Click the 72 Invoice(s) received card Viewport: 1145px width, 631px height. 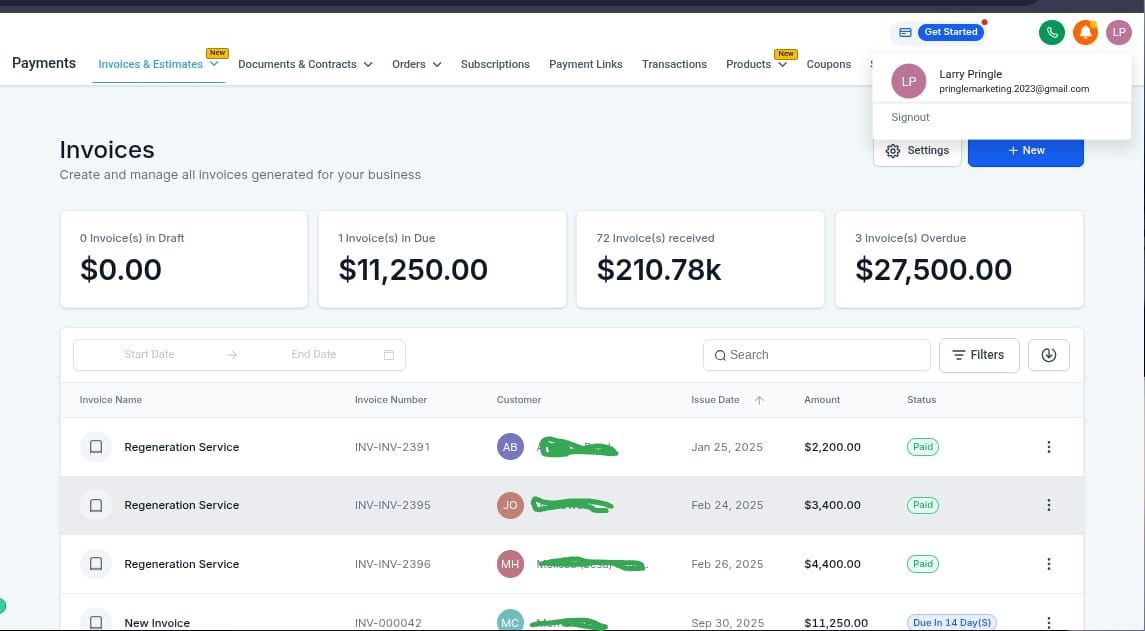(700, 259)
